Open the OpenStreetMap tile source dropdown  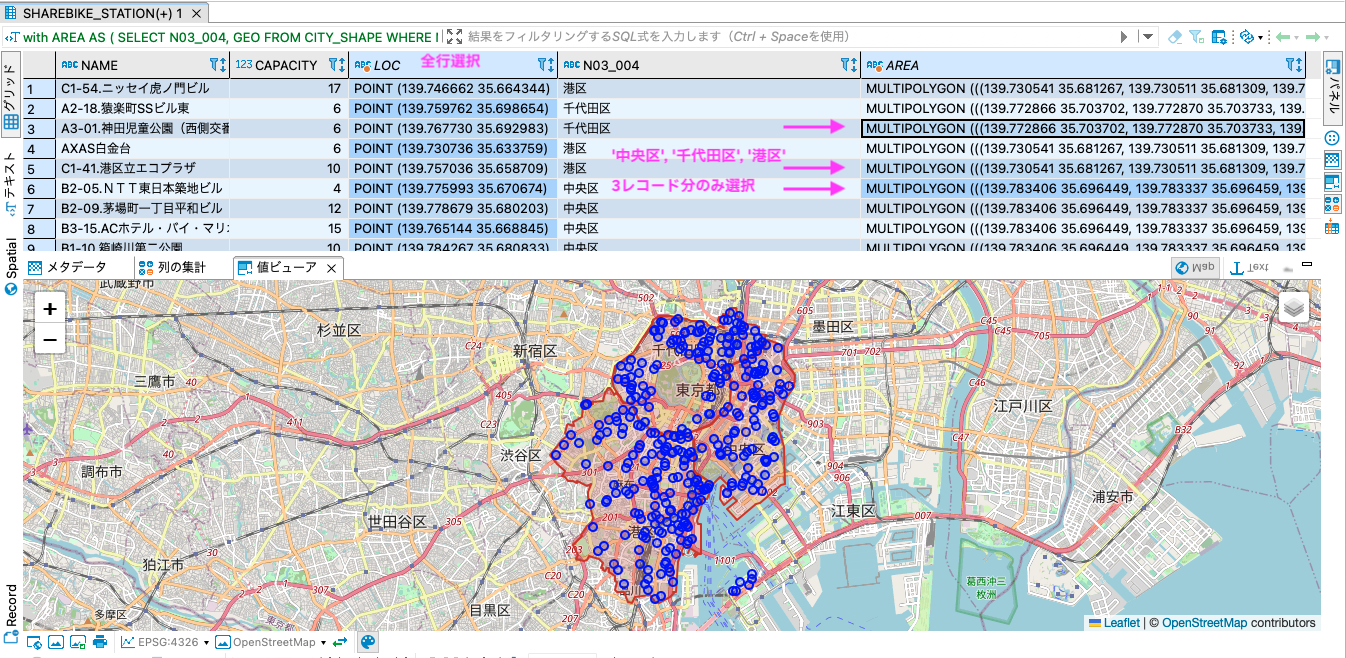272,642
